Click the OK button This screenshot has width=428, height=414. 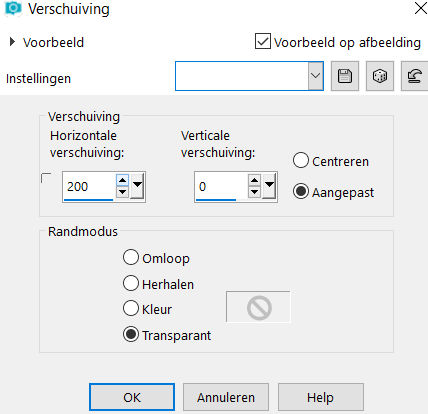132,397
